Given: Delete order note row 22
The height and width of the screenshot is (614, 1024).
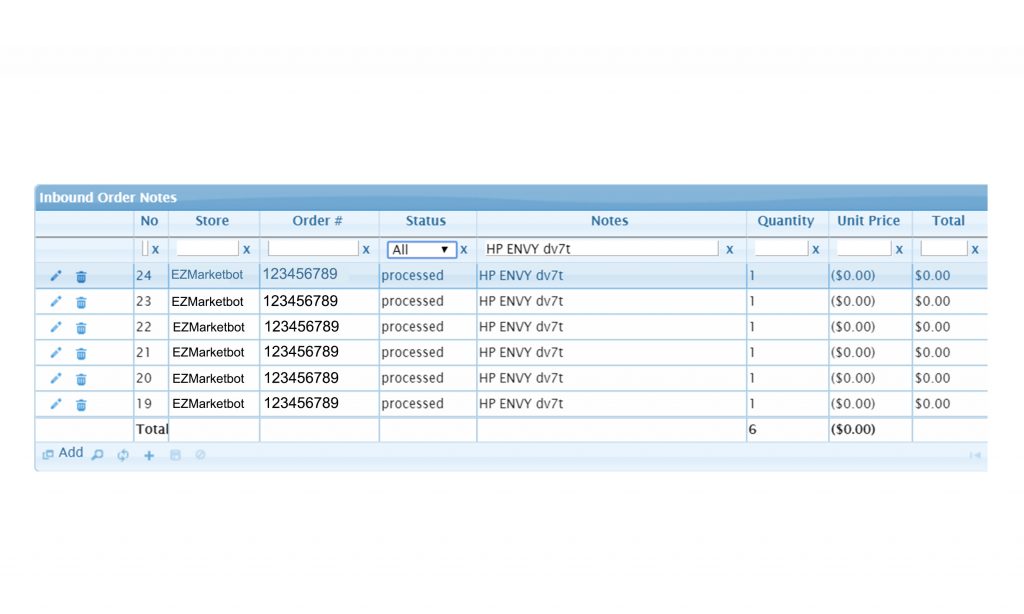Looking at the screenshot, I should (81, 328).
